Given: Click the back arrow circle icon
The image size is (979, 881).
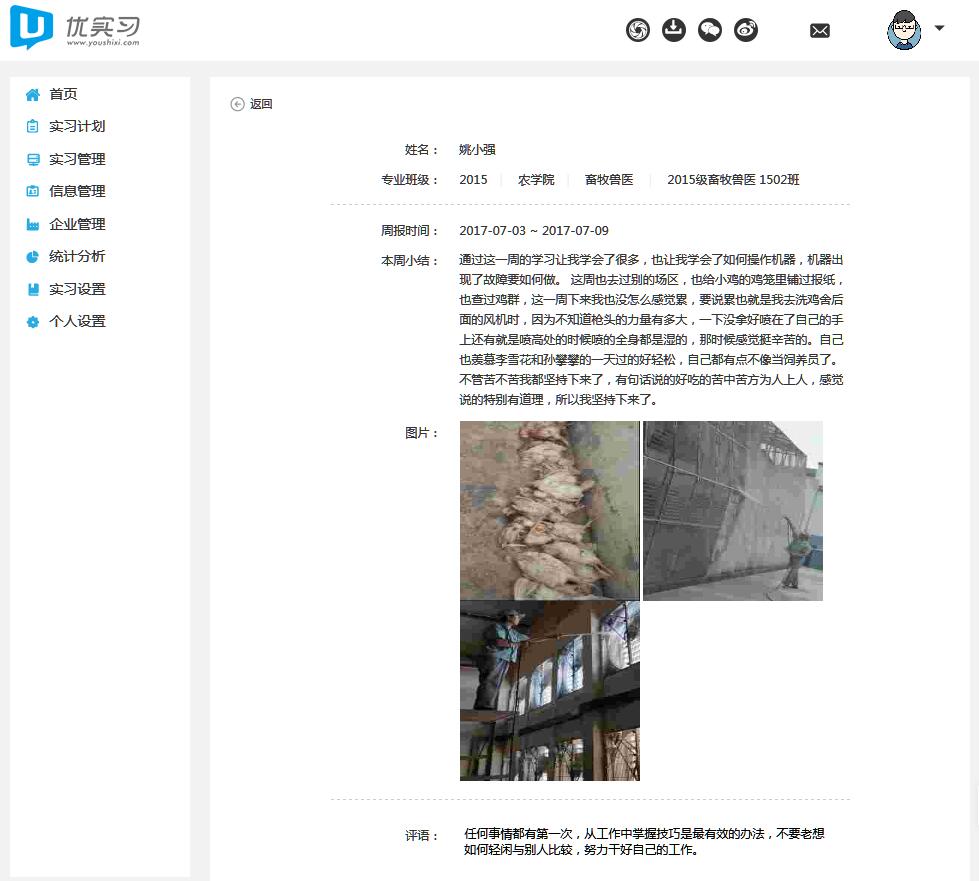Looking at the screenshot, I should click(x=237, y=104).
